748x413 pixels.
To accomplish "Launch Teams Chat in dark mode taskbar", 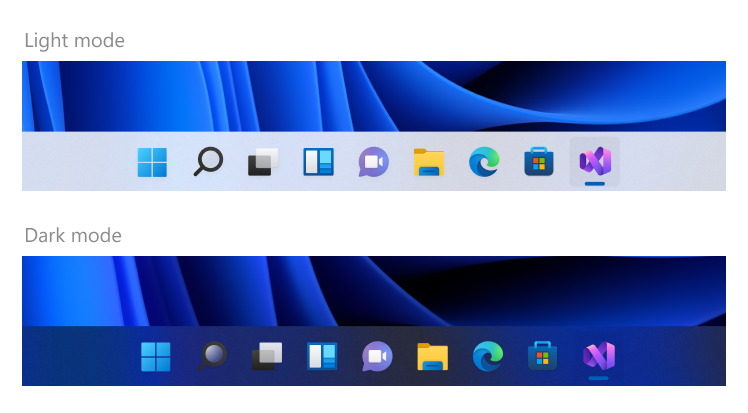I will 377,356.
